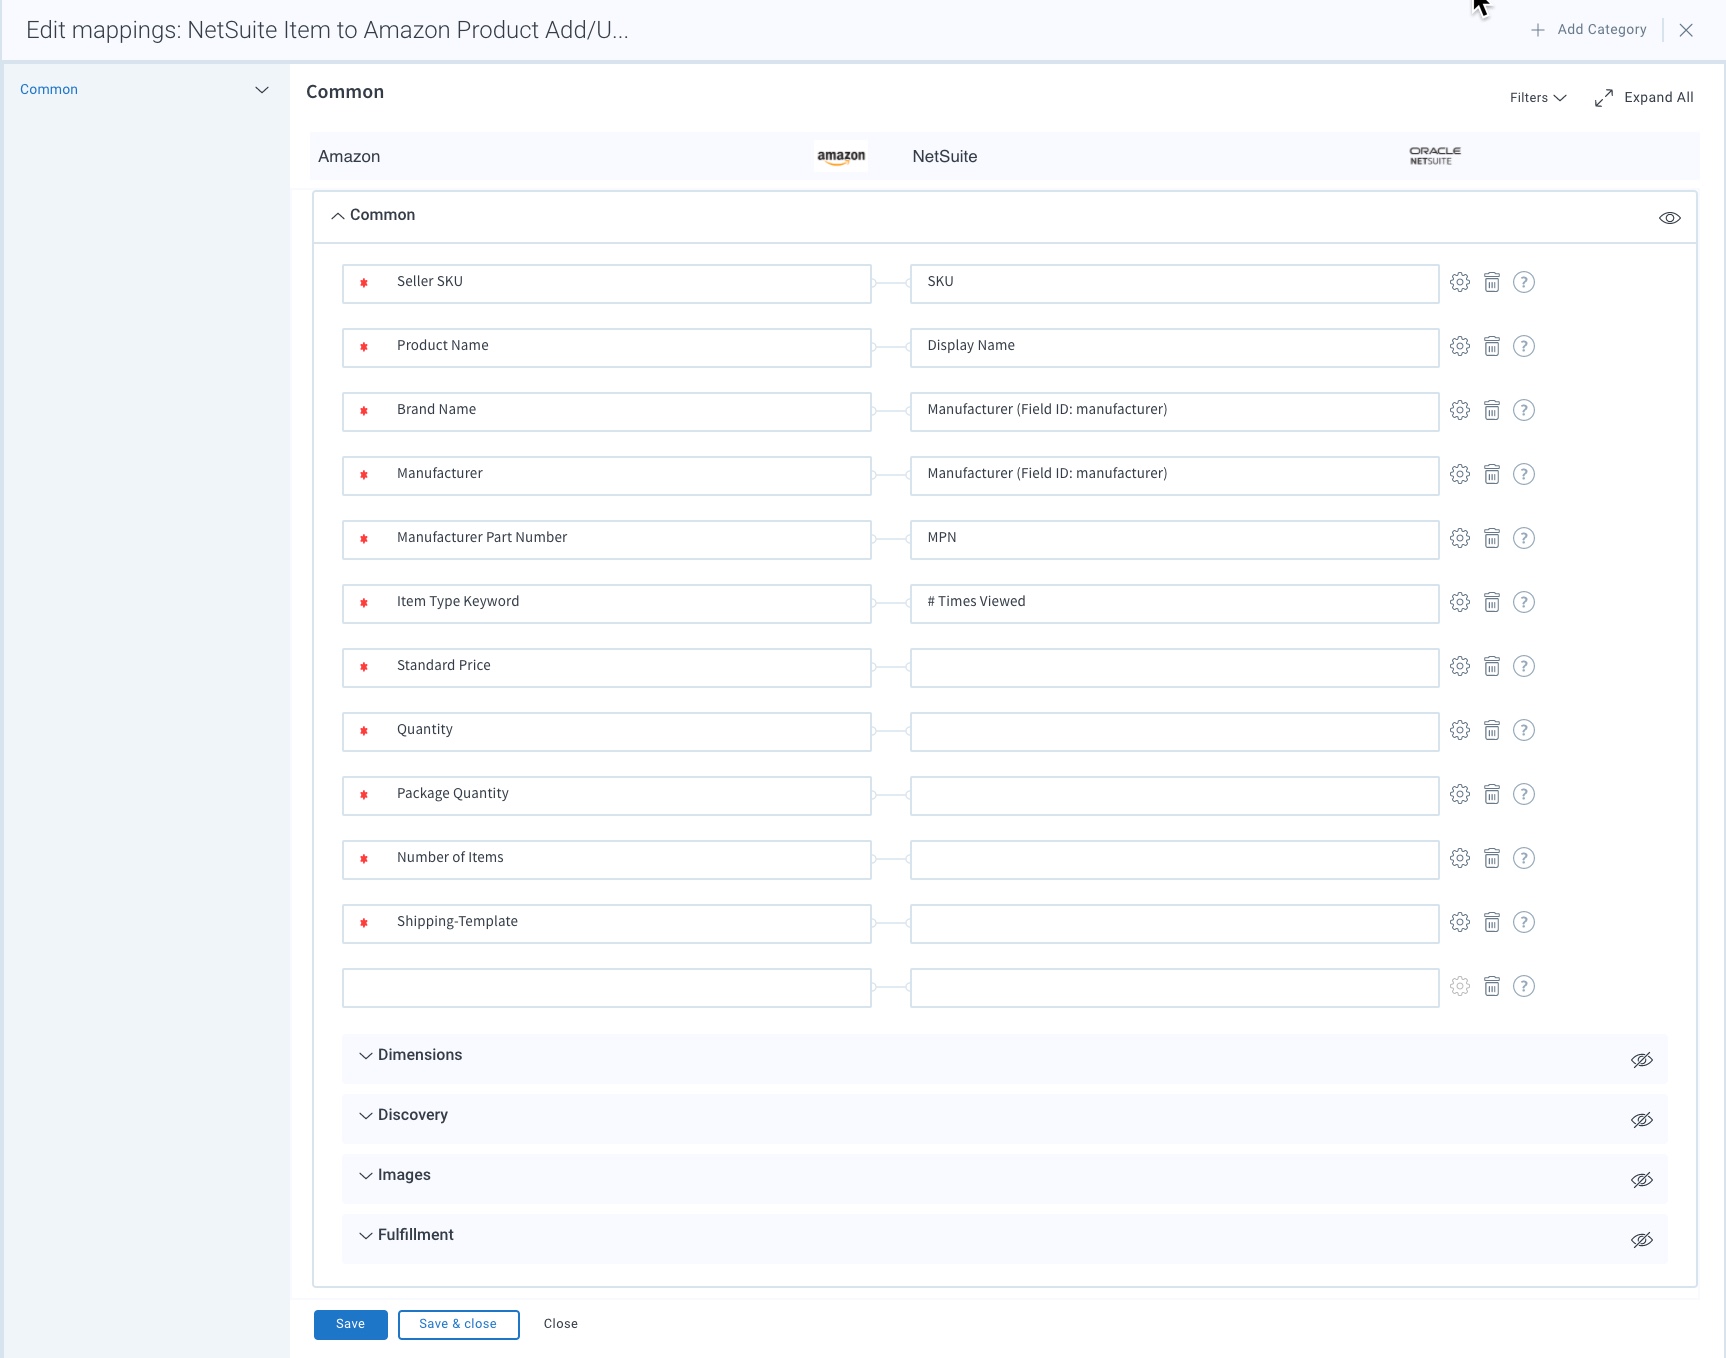Screen dimensions: 1726x1358
Task: Click NetSuite field mapped to Brand Name
Action: (x=1174, y=412)
